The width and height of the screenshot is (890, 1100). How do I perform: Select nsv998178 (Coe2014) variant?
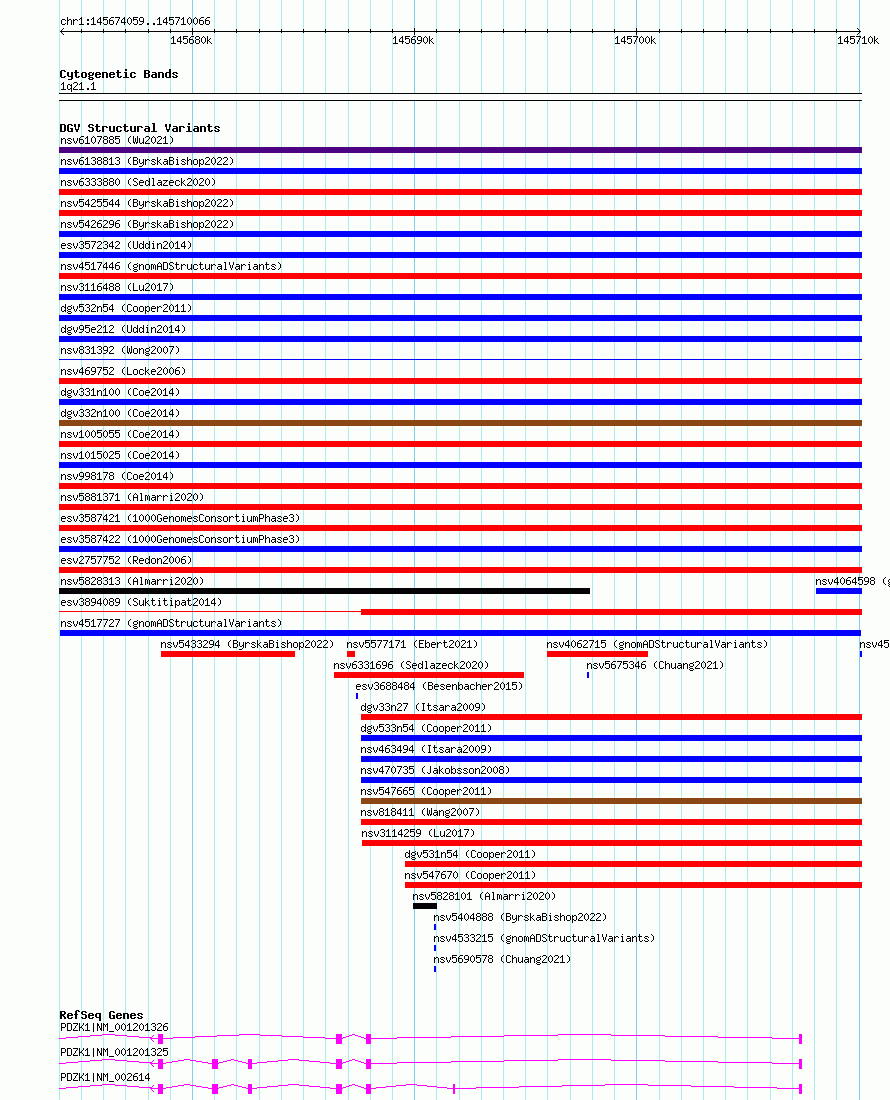(x=117, y=477)
